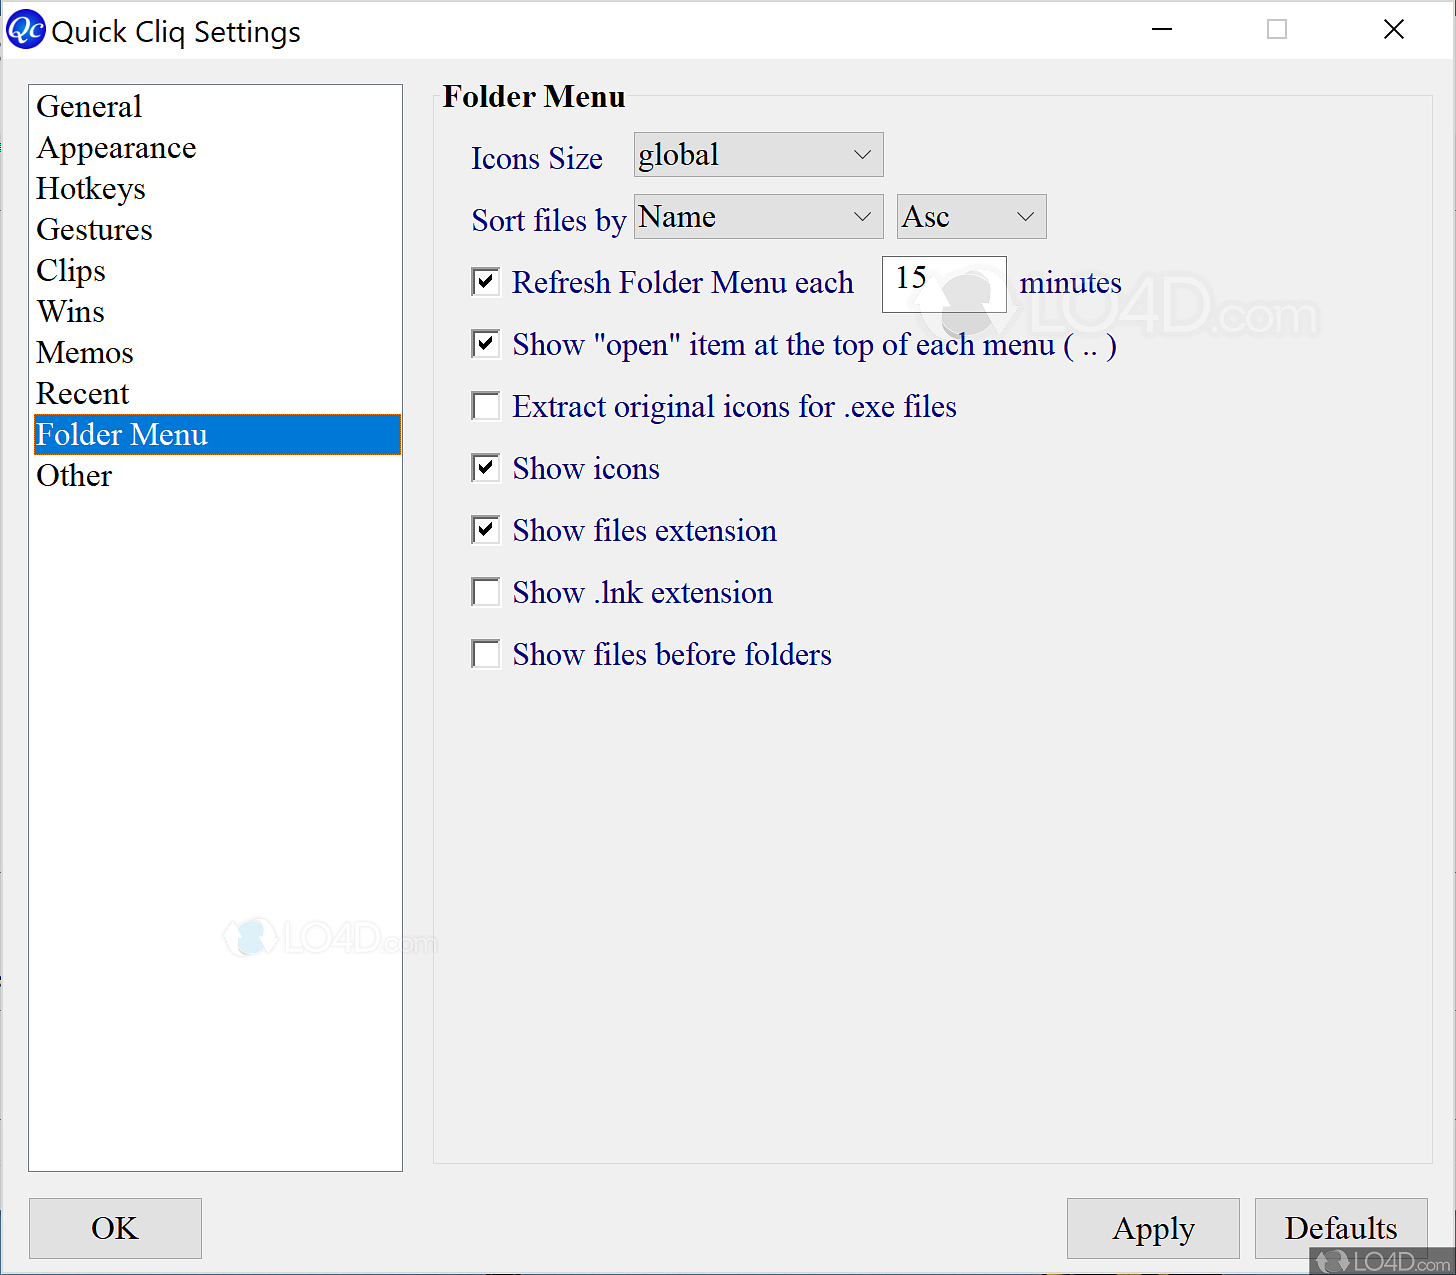The width and height of the screenshot is (1456, 1275).
Task: Disable the Show icons option
Action: [x=485, y=467]
